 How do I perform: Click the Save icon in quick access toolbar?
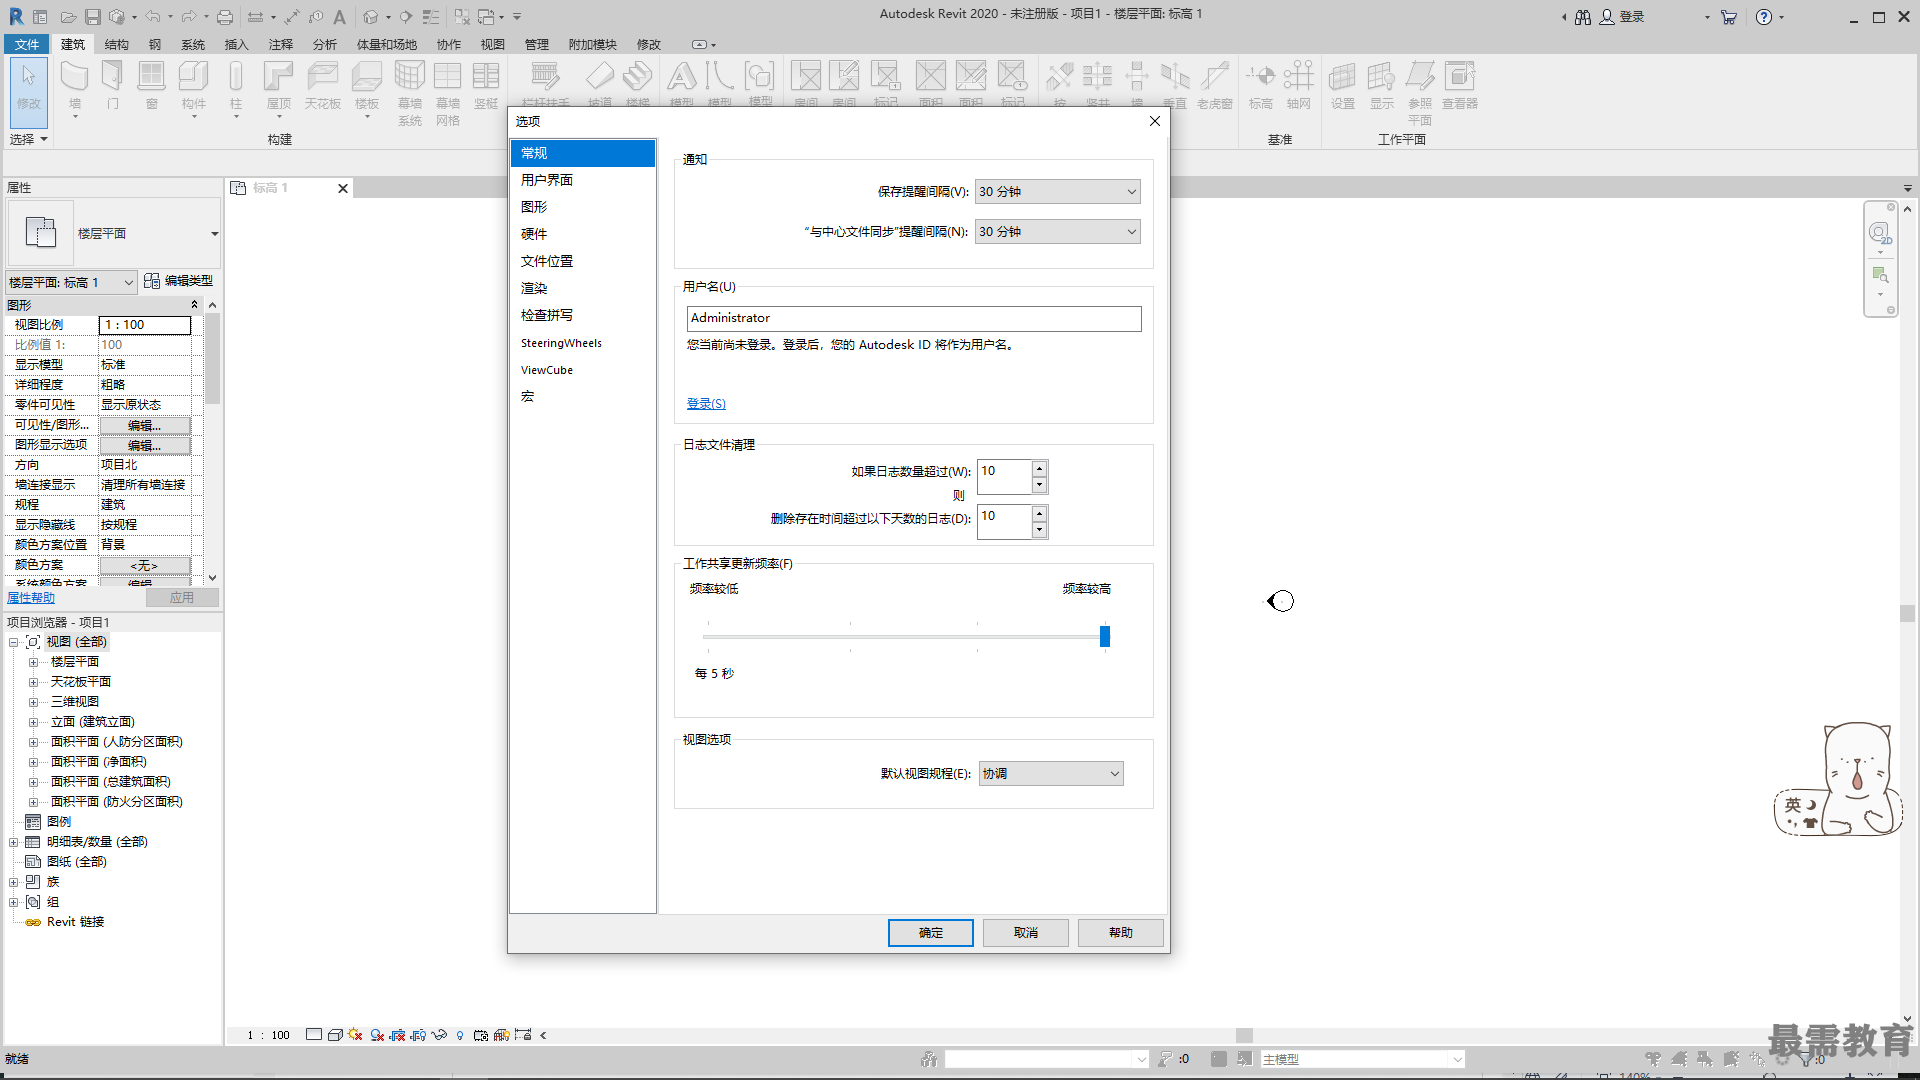(92, 17)
